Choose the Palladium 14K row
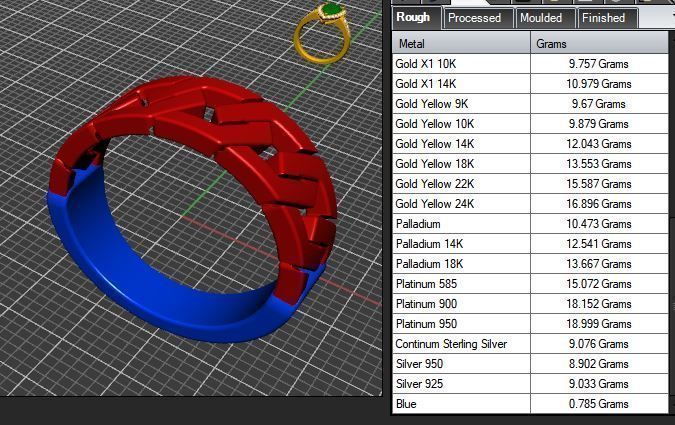Viewport: 675px width, 425px height. [x=530, y=244]
